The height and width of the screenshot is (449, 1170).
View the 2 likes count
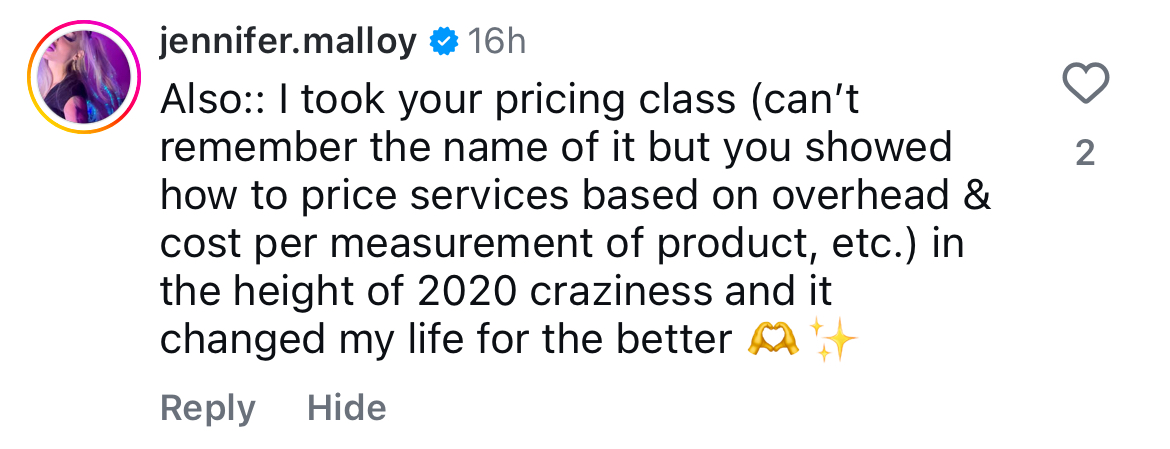[1084, 153]
